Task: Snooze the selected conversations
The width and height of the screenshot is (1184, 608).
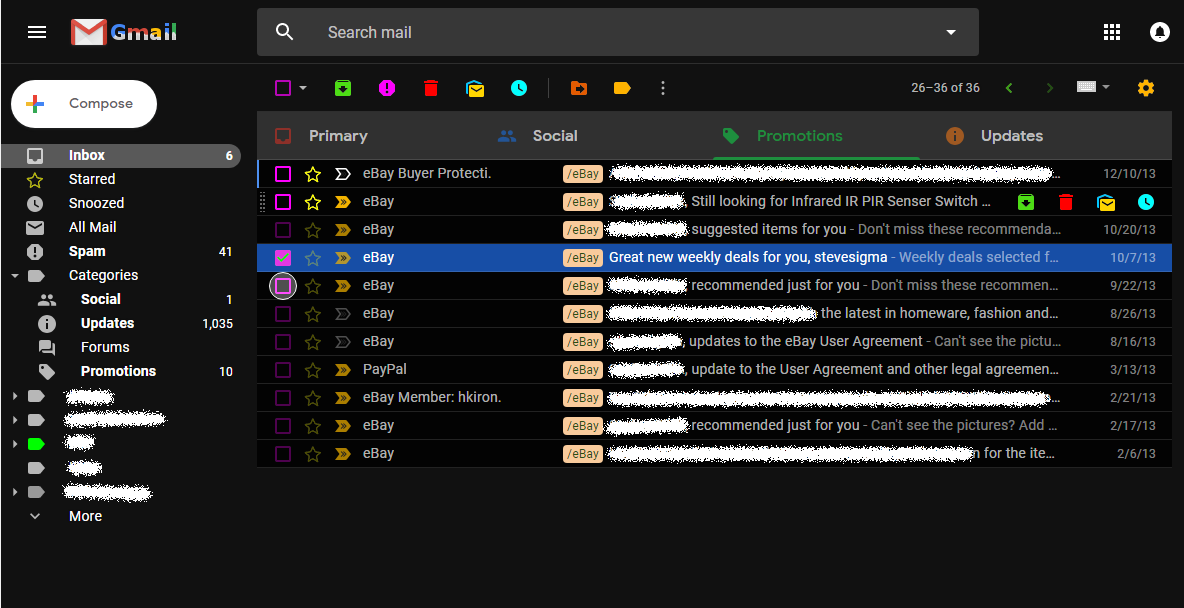Action: tap(519, 88)
